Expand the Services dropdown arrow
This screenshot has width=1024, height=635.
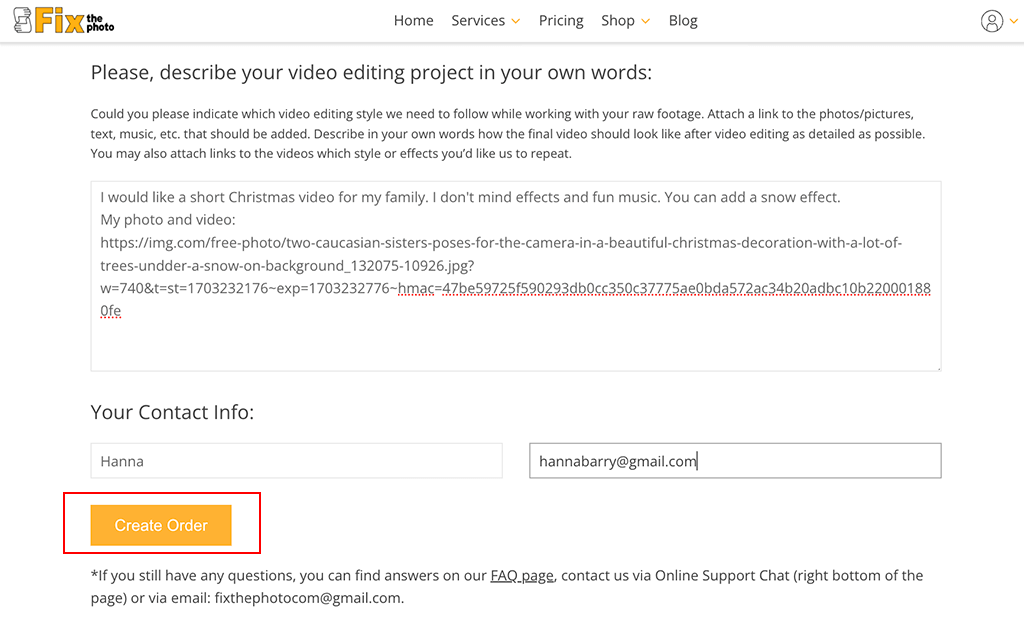(x=516, y=21)
